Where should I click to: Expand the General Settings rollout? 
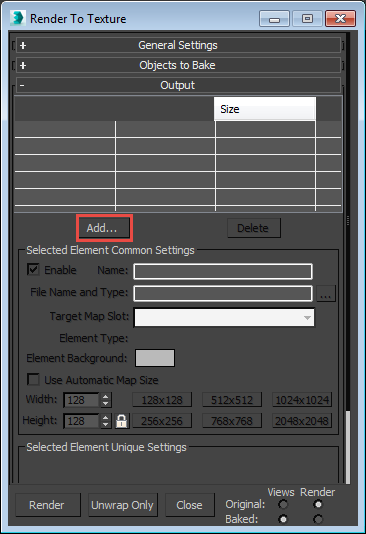point(178,45)
